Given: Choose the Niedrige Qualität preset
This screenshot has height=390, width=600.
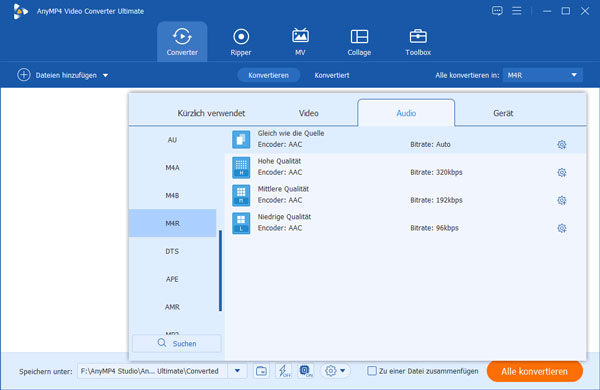Looking at the screenshot, I should (x=406, y=223).
